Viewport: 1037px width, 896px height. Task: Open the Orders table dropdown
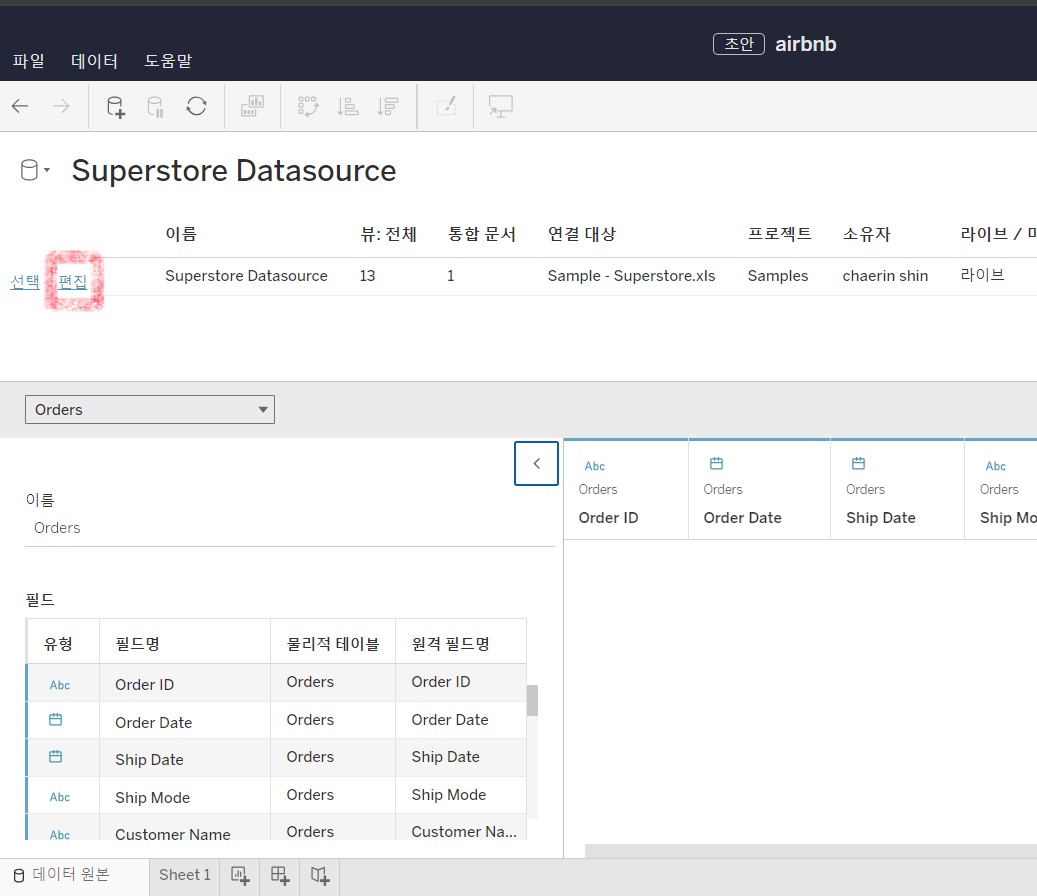[150, 409]
